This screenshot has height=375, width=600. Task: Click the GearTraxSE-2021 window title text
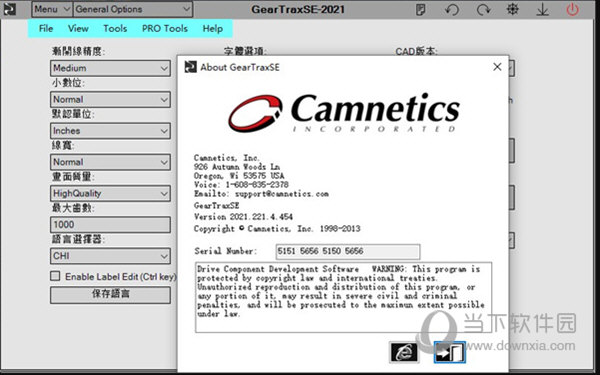point(298,10)
